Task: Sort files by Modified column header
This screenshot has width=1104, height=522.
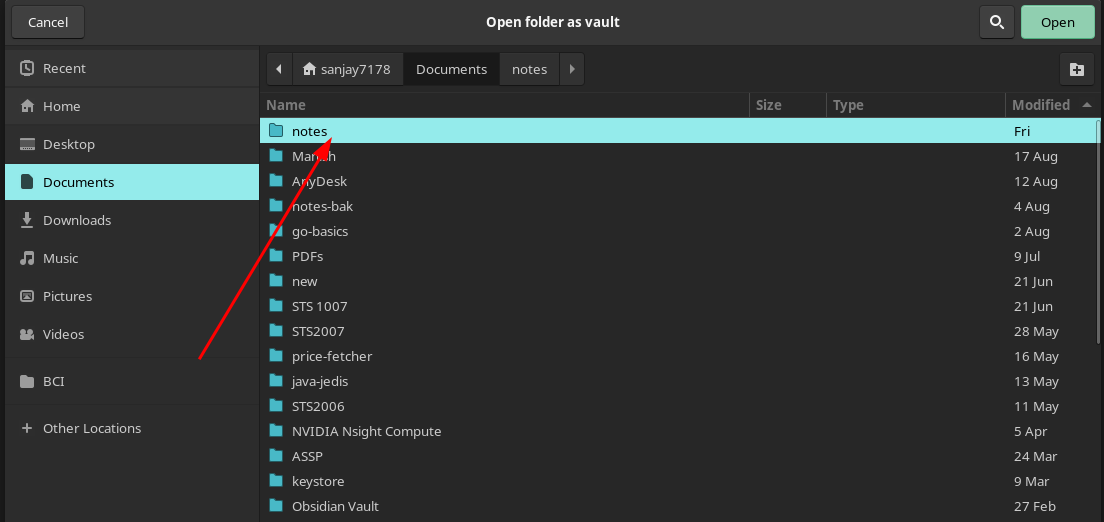Action: (1040, 105)
